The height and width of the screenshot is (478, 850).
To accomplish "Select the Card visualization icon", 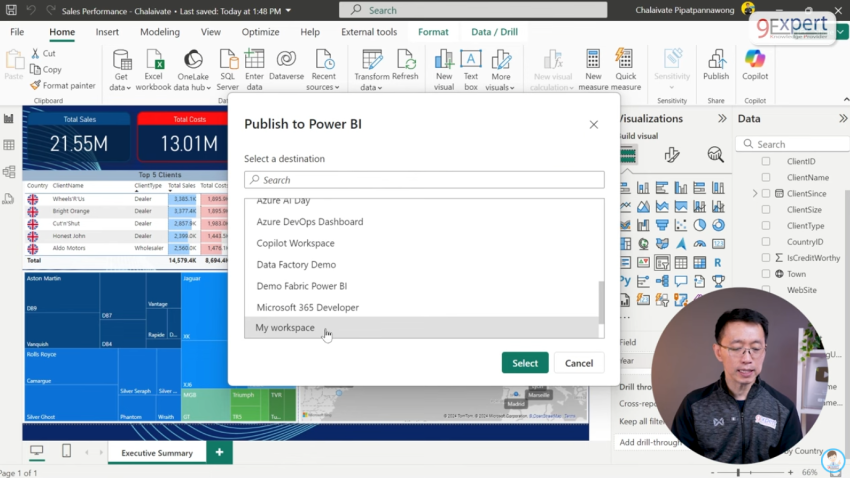I will pyautogui.click(x=718, y=244).
